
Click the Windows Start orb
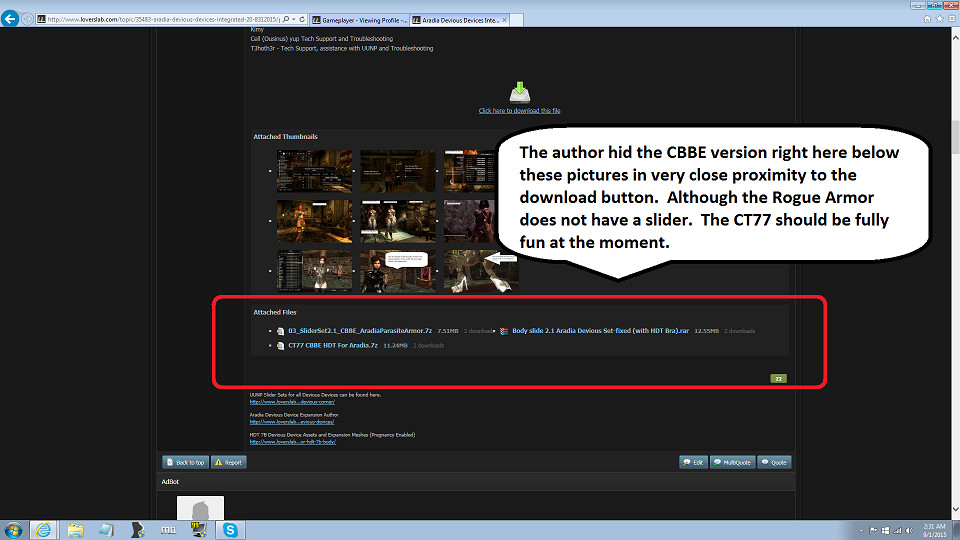(14, 529)
